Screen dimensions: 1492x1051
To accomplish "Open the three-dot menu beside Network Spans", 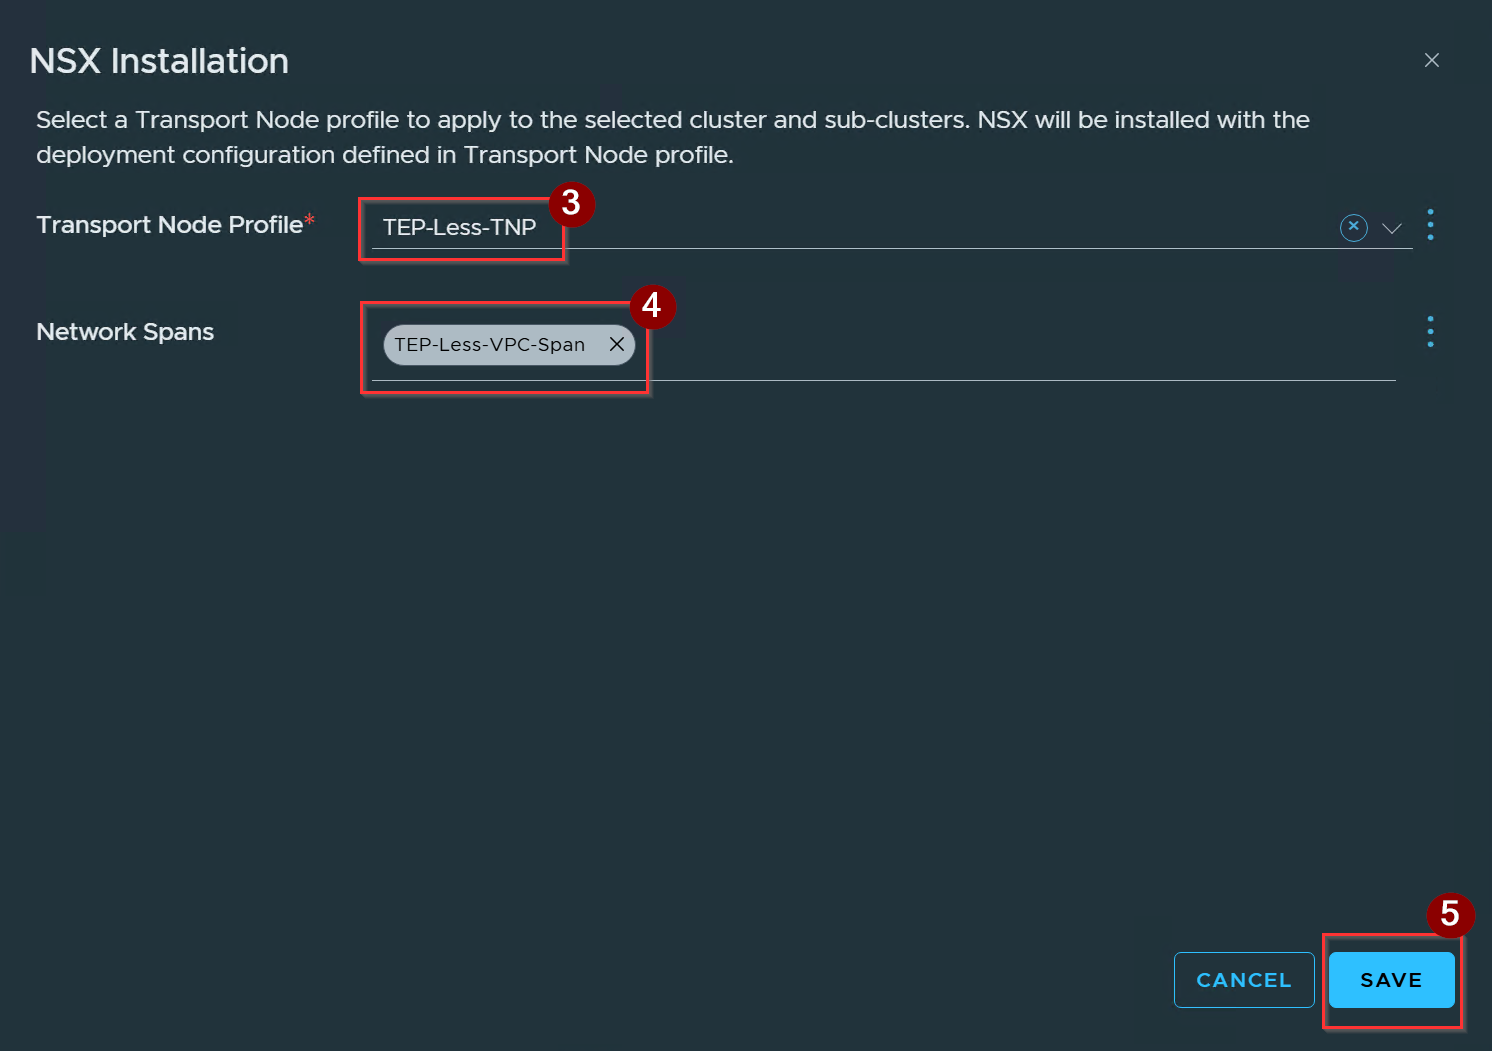I will click(x=1430, y=331).
